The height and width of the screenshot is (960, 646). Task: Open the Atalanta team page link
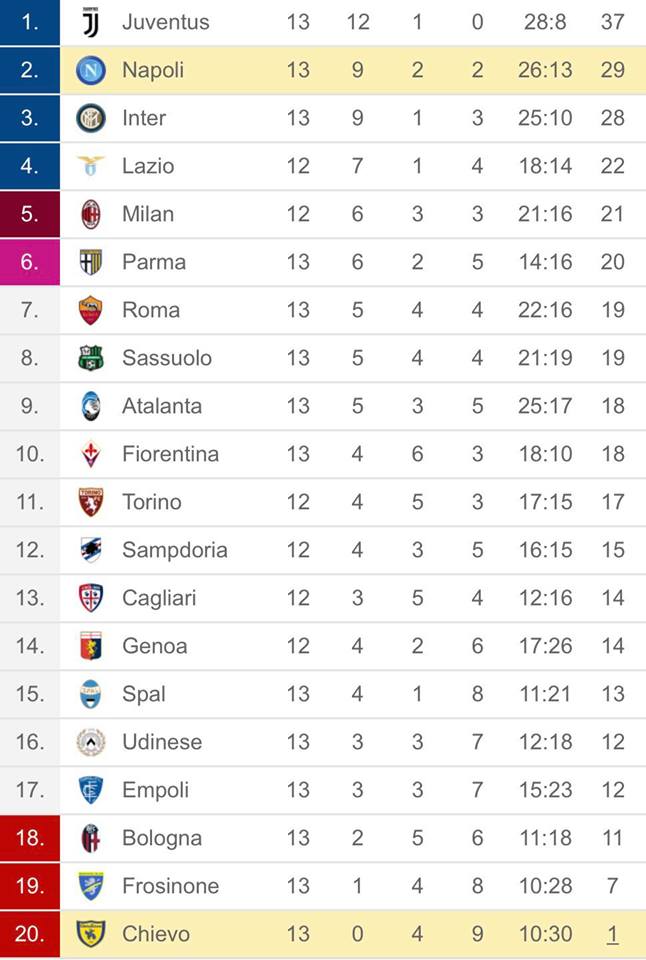[x=162, y=406]
